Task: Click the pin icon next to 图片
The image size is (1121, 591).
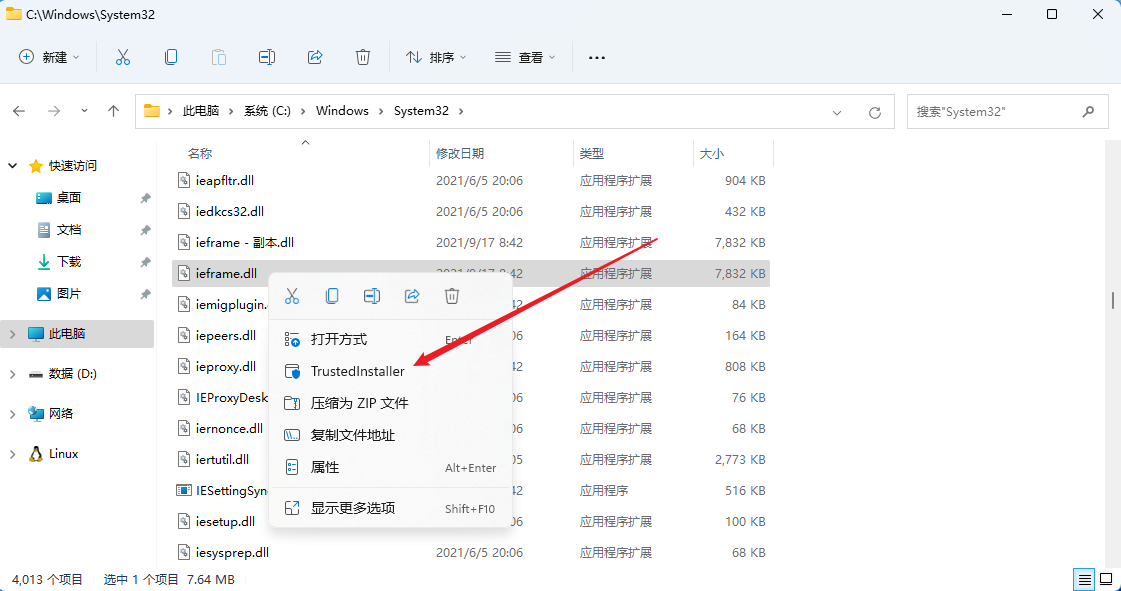Action: click(145, 294)
